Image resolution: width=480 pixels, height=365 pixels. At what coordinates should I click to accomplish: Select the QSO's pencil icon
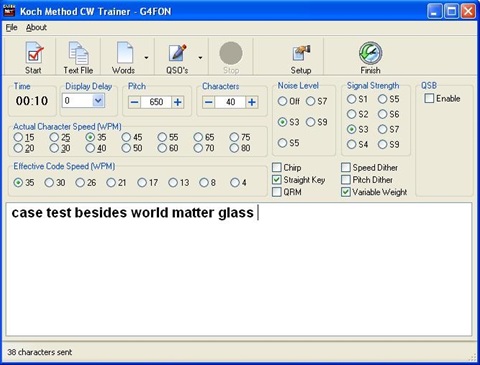[x=177, y=53]
